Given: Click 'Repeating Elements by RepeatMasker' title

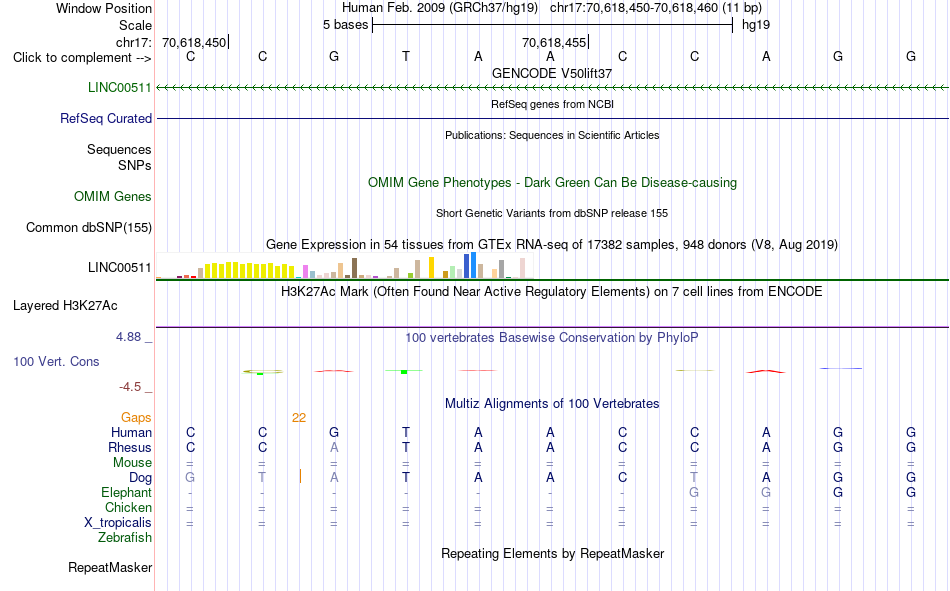Looking at the screenshot, I should 552,553.
